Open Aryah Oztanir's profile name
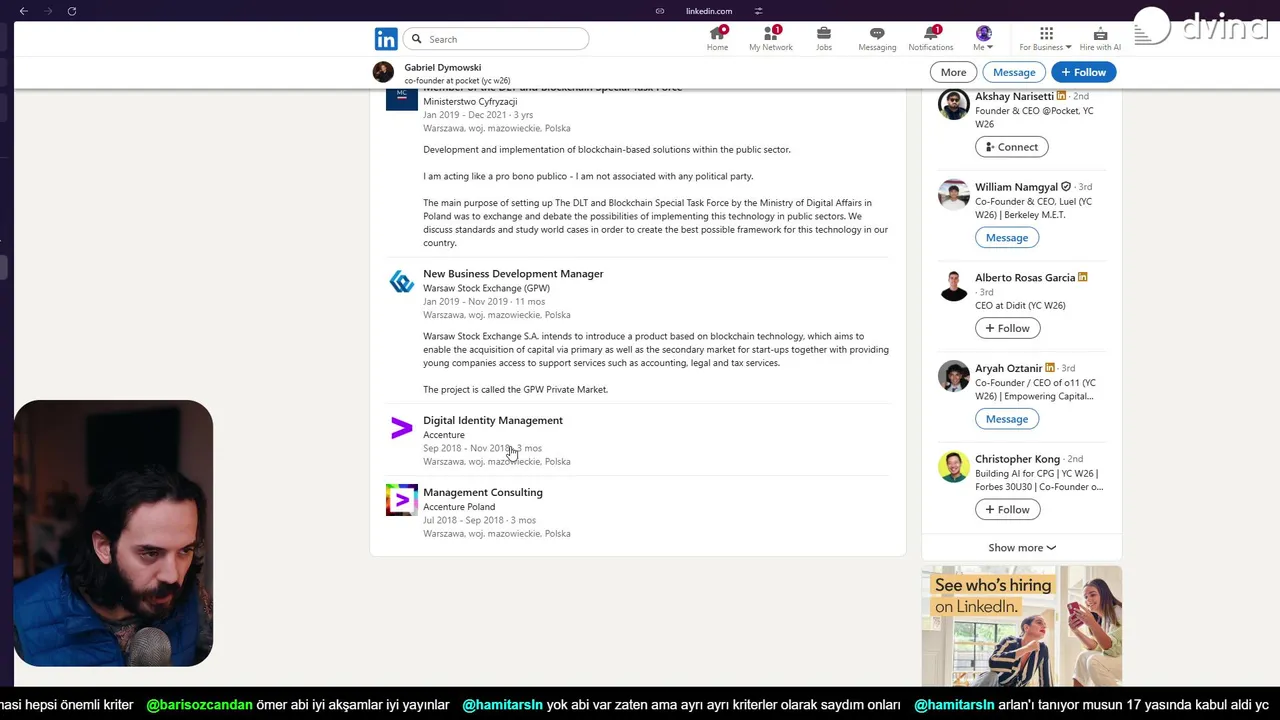The image size is (1280, 720). point(1008,368)
